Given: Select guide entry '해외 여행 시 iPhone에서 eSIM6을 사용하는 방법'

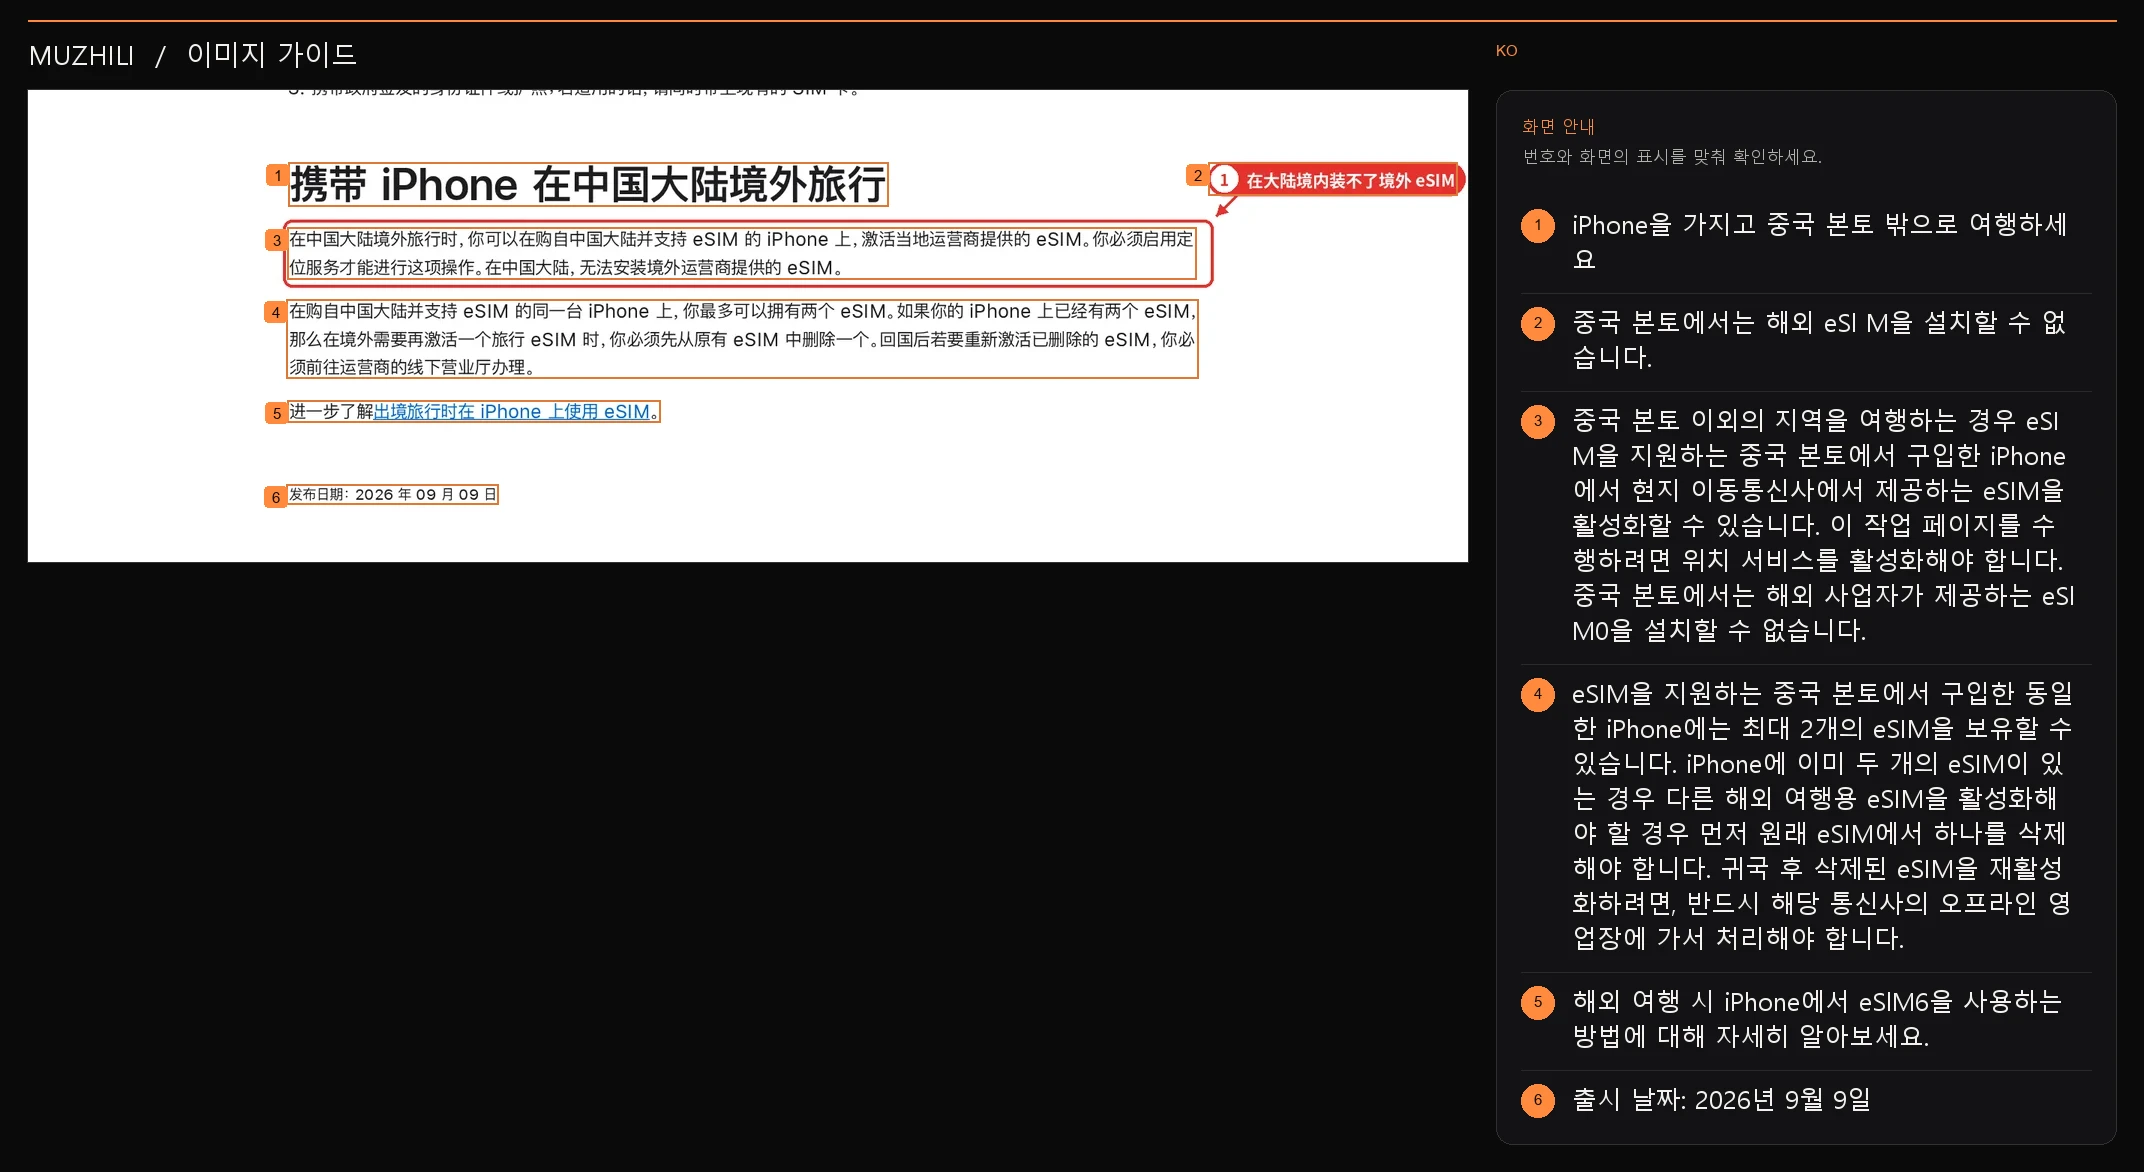Looking at the screenshot, I should (1806, 1019).
